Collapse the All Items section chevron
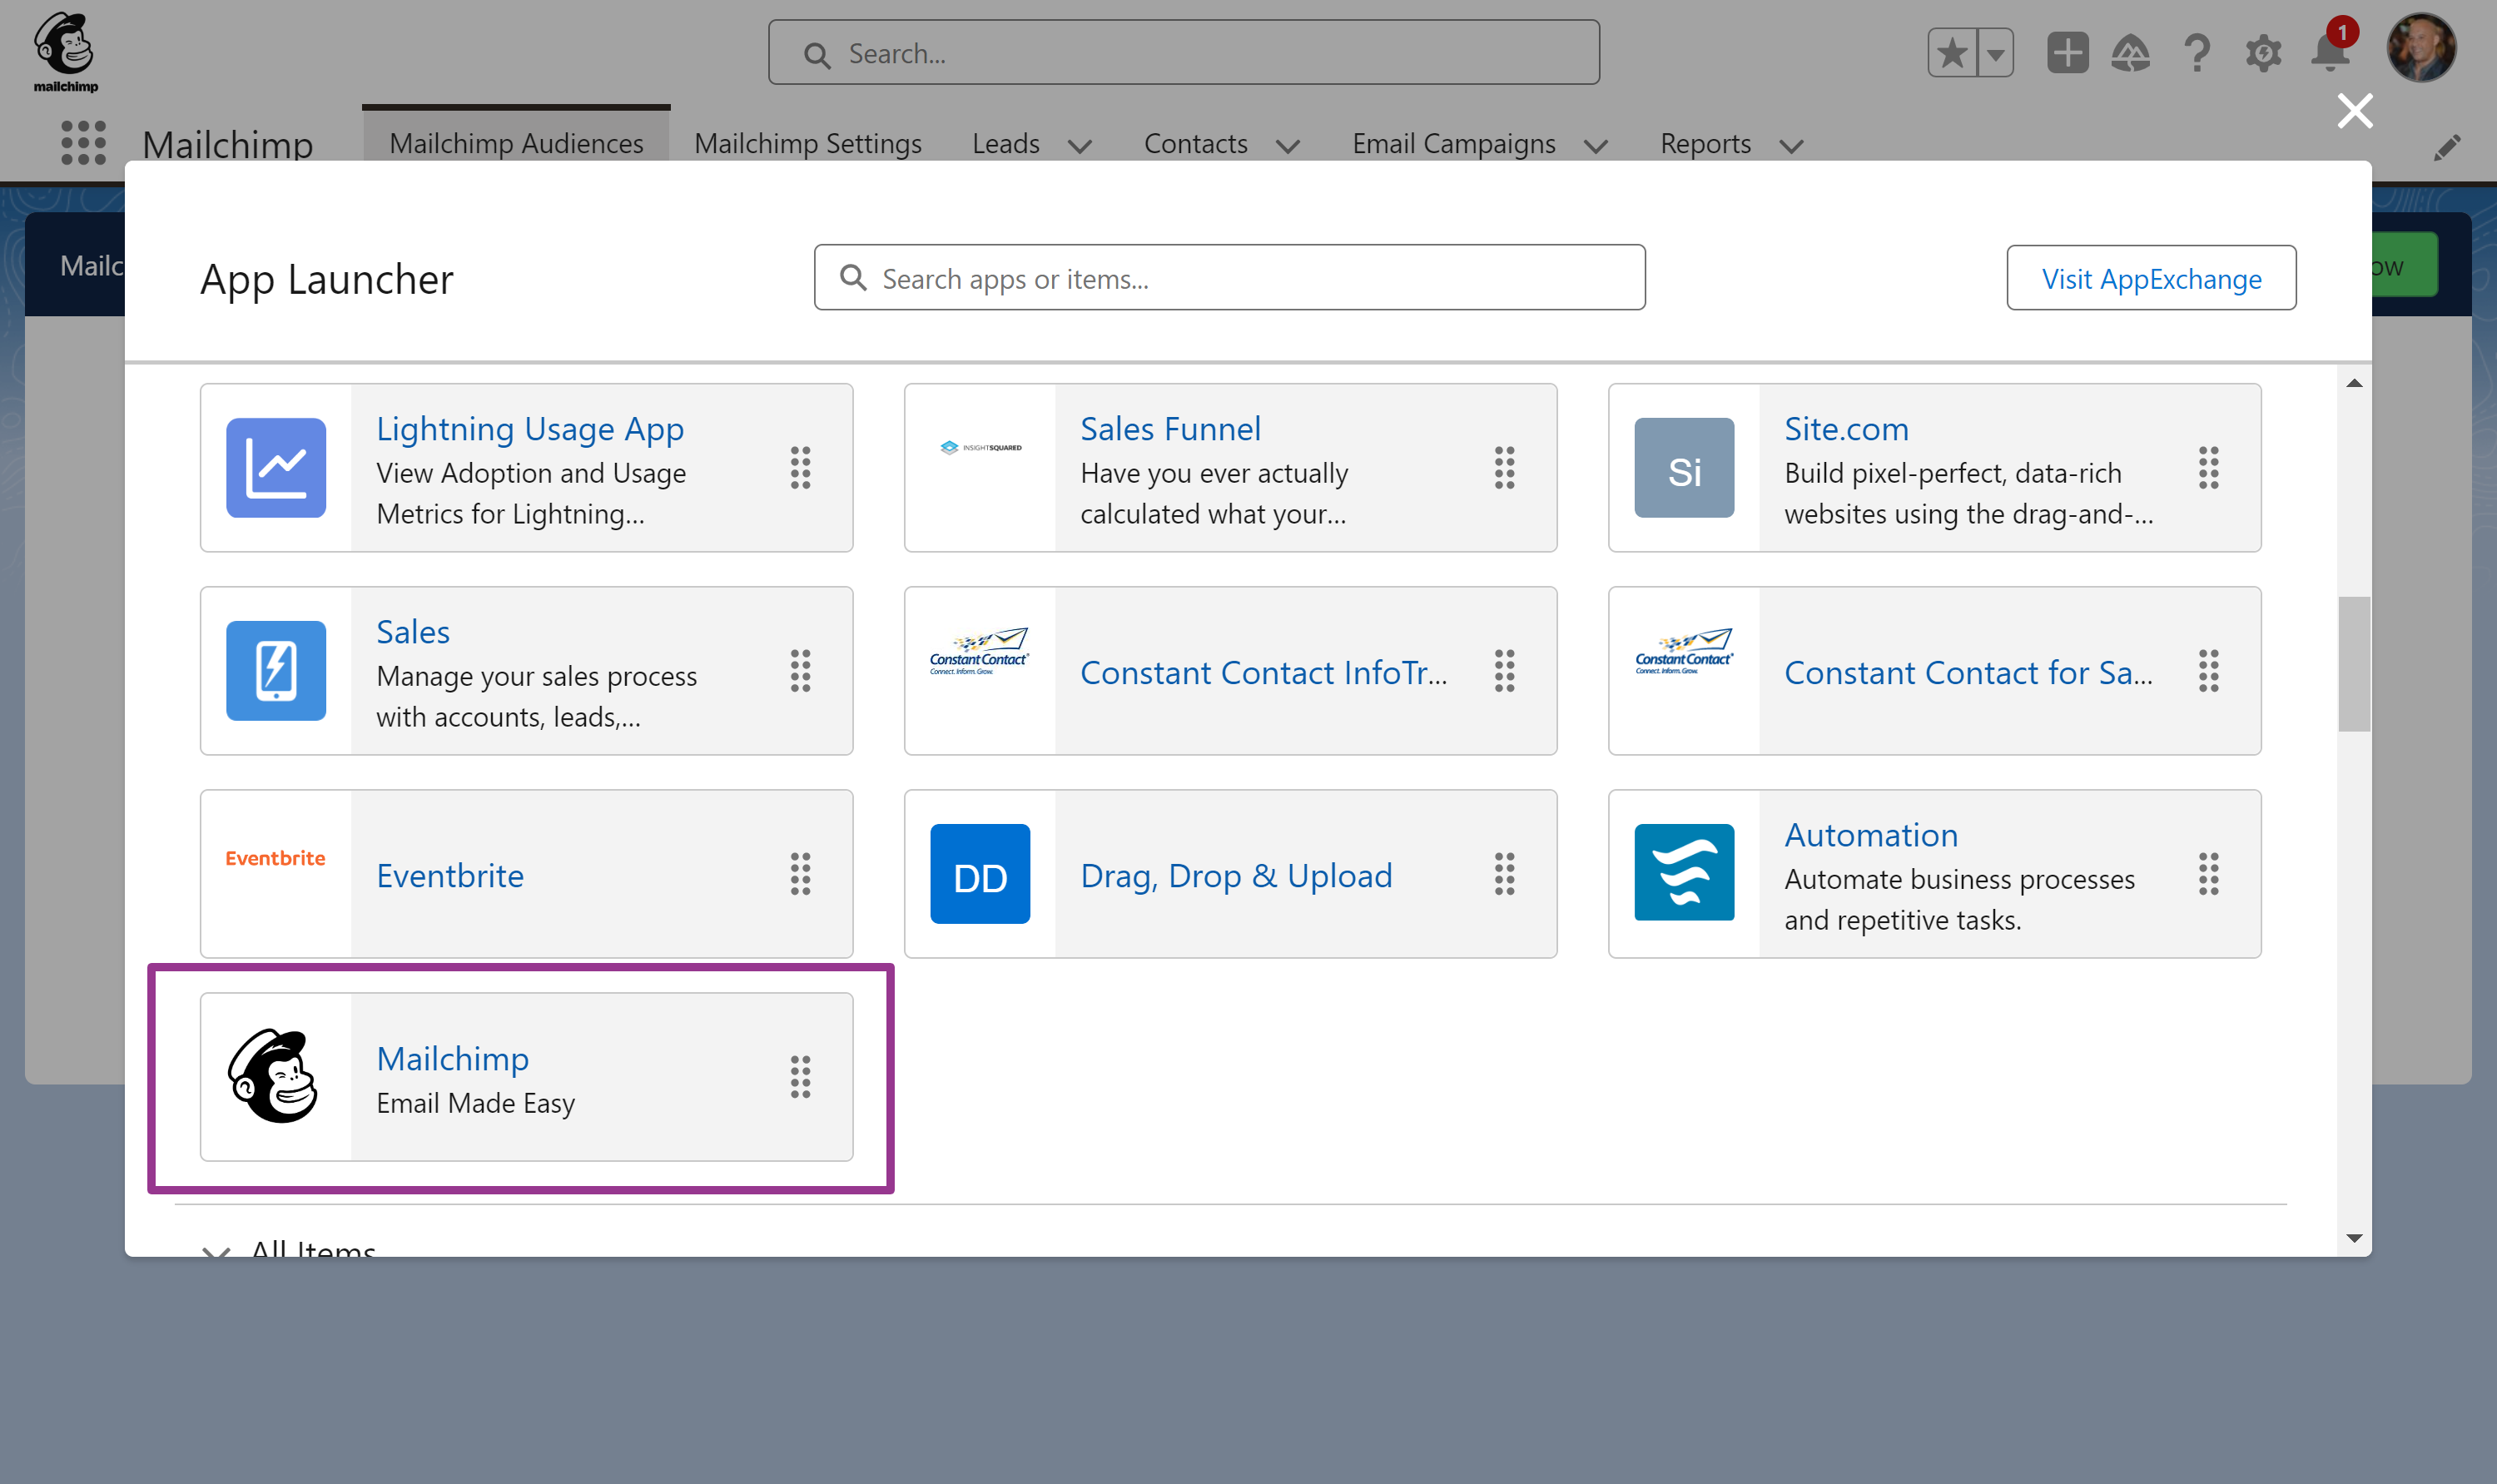 216,1250
